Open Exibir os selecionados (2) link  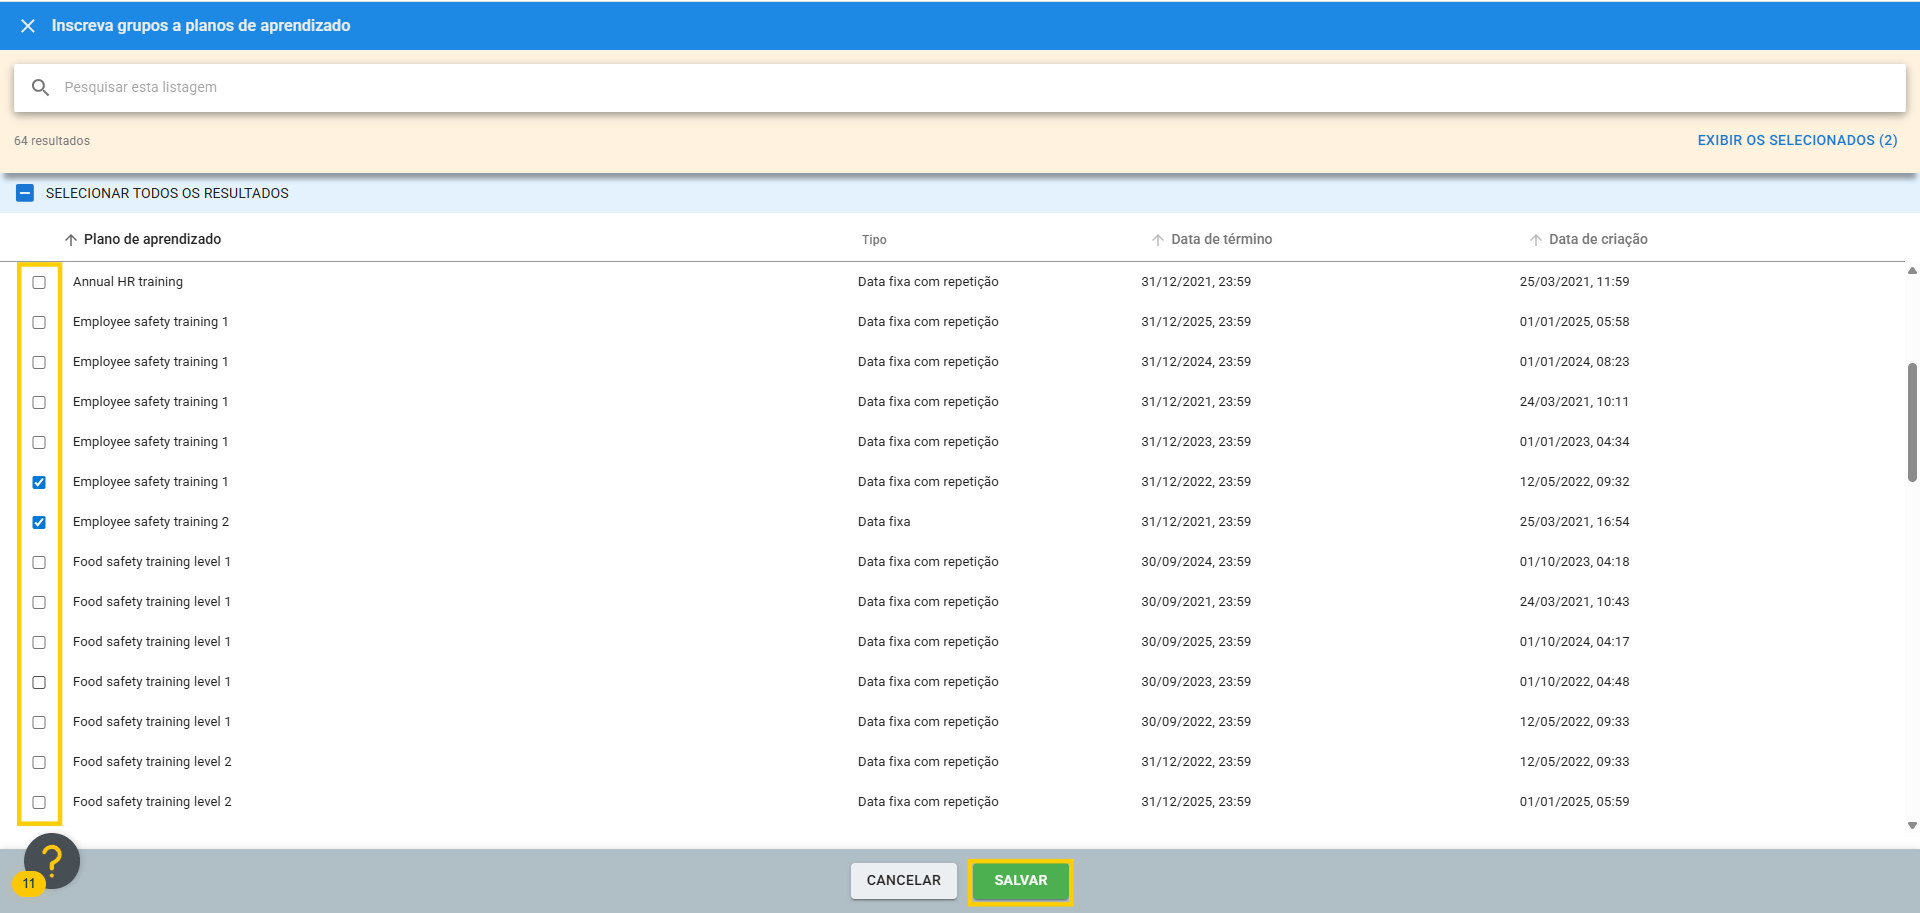click(1796, 141)
